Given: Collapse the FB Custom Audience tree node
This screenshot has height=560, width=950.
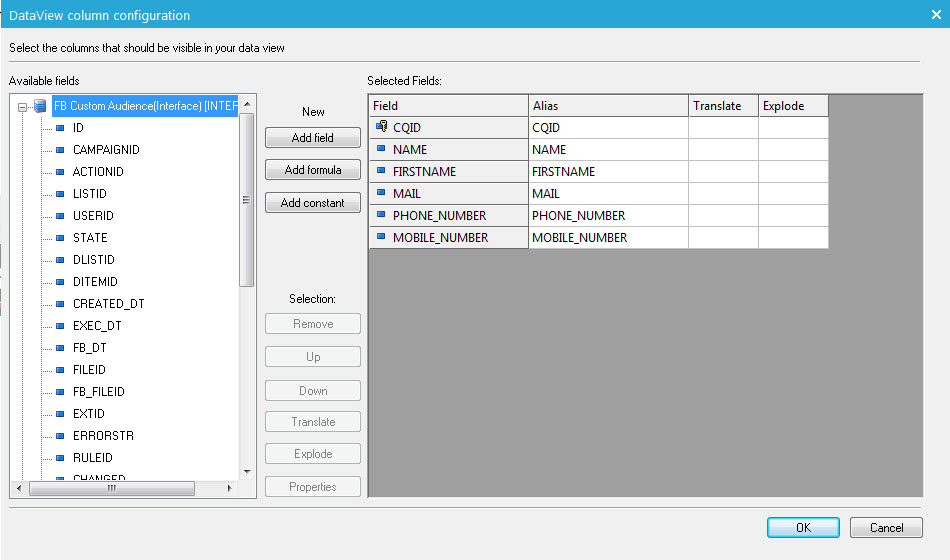Looking at the screenshot, I should tap(22, 106).
